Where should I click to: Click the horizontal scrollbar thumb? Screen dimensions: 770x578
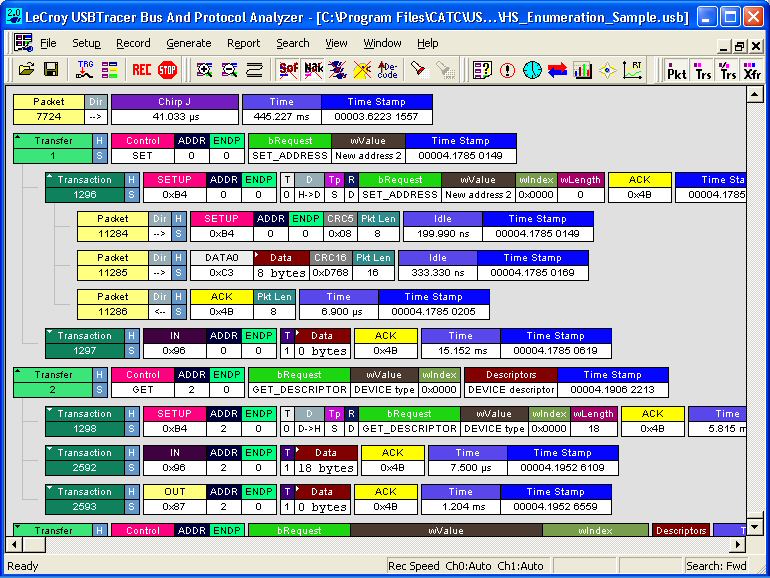coord(34,544)
